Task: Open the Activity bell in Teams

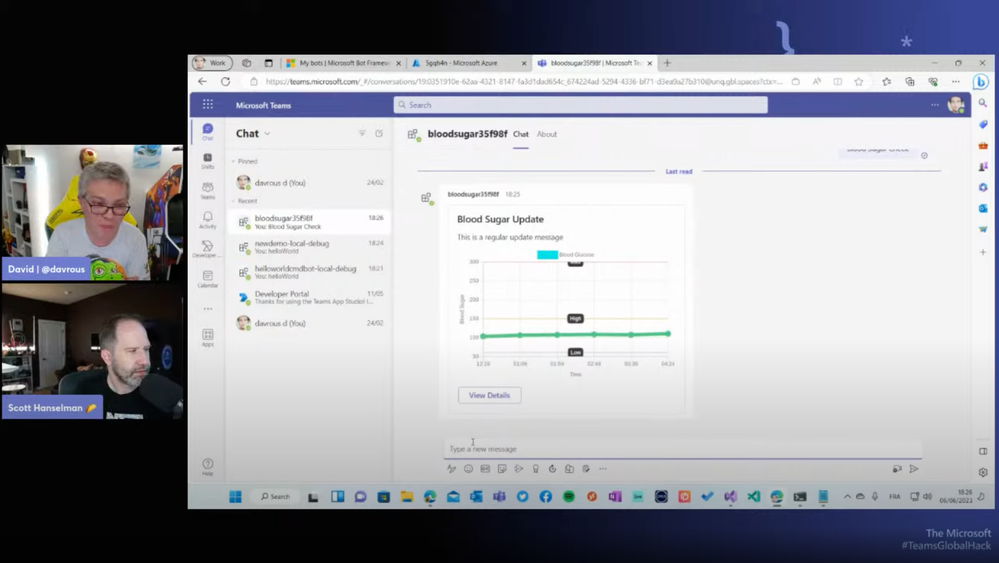Action: click(x=208, y=220)
